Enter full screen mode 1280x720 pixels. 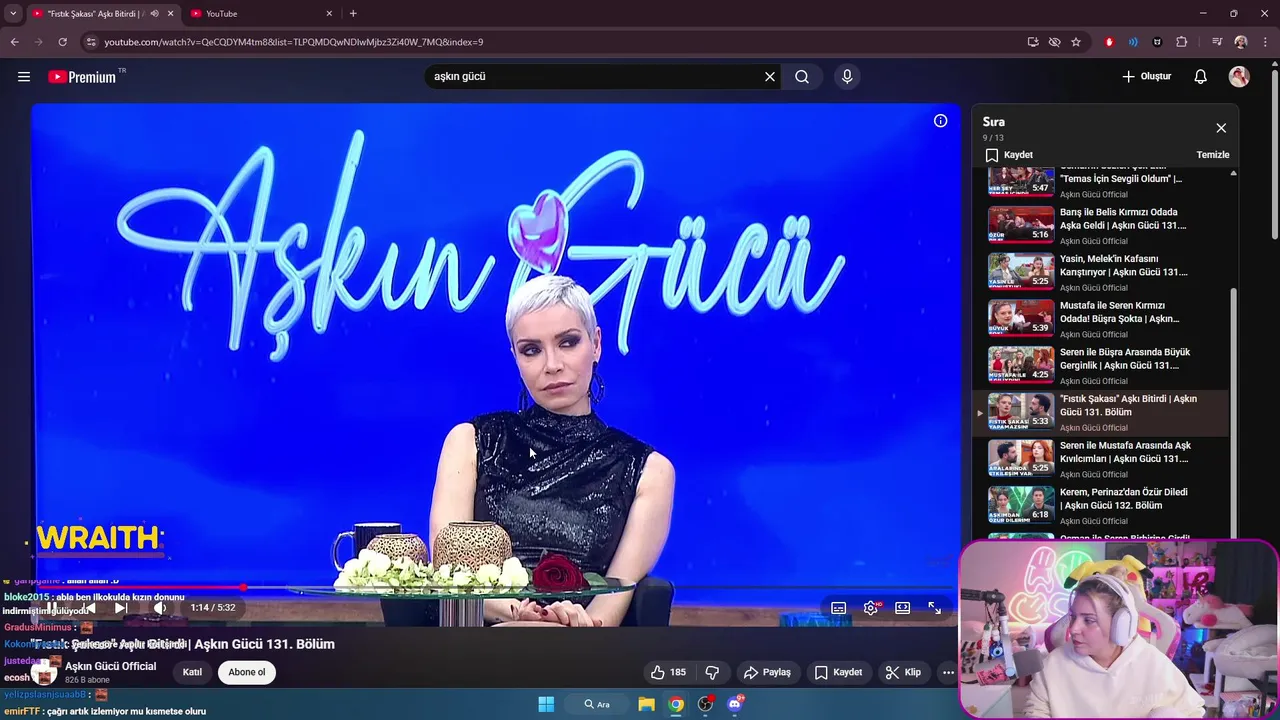click(x=935, y=608)
